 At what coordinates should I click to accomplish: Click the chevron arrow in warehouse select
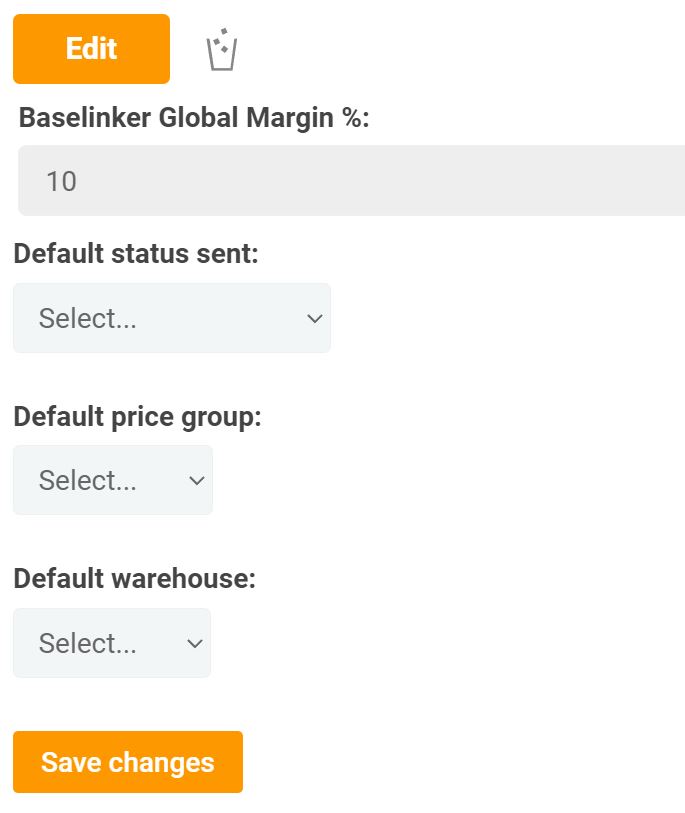click(x=195, y=644)
